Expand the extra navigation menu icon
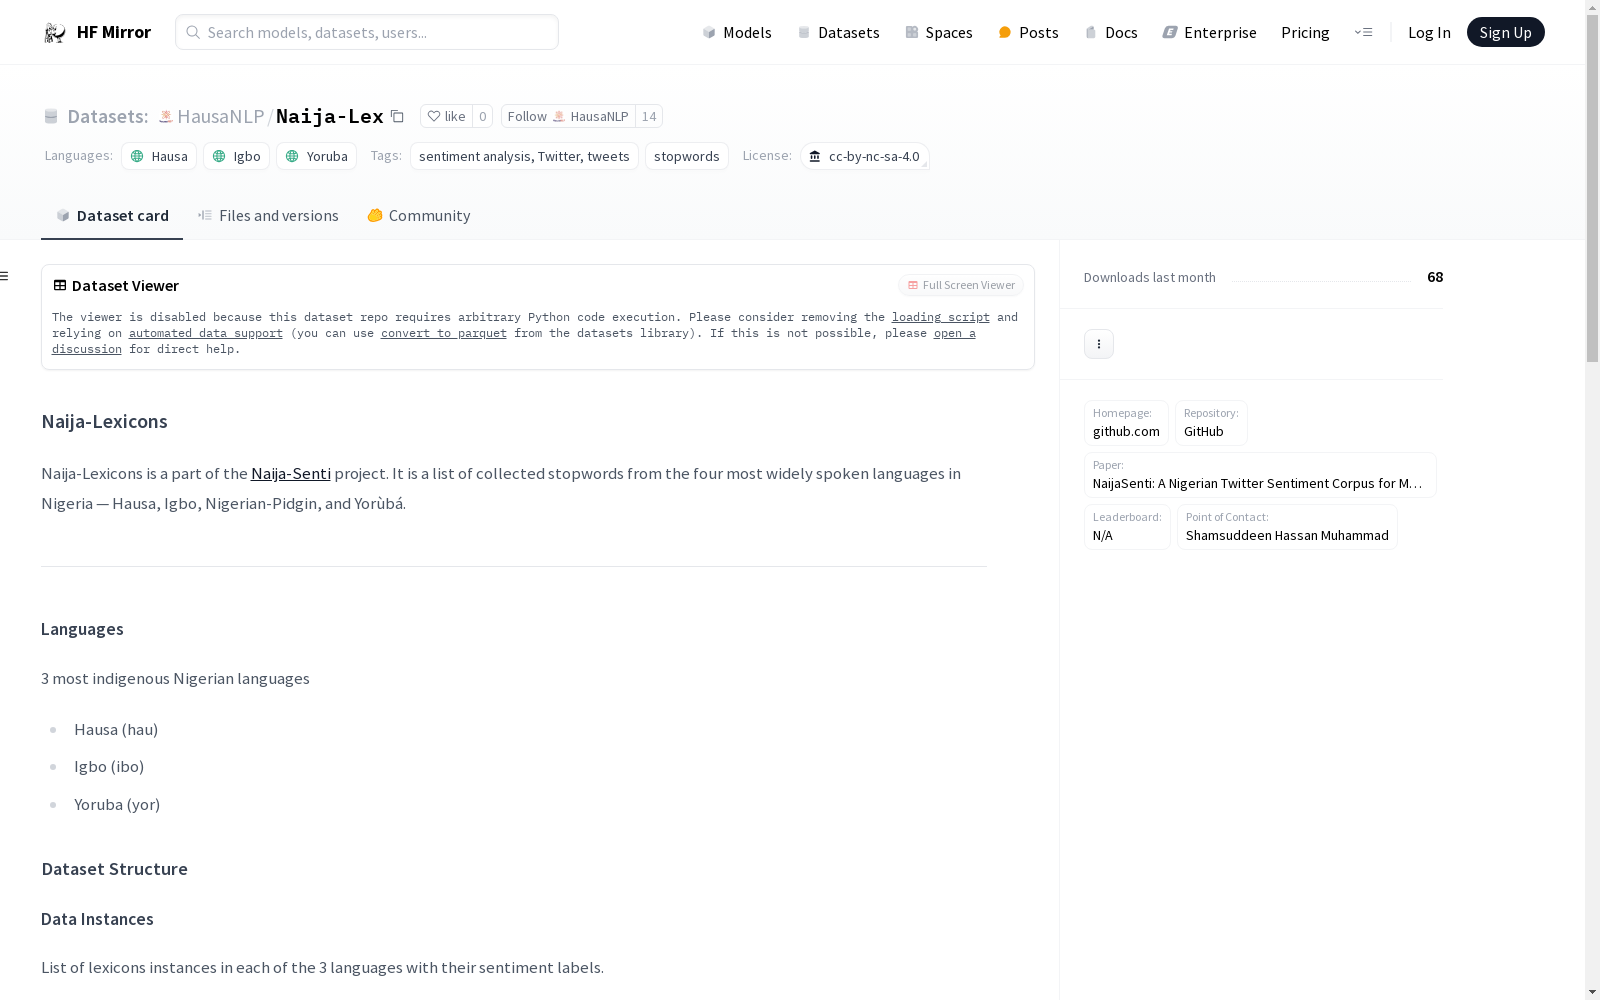The image size is (1600, 1000). 1363,32
